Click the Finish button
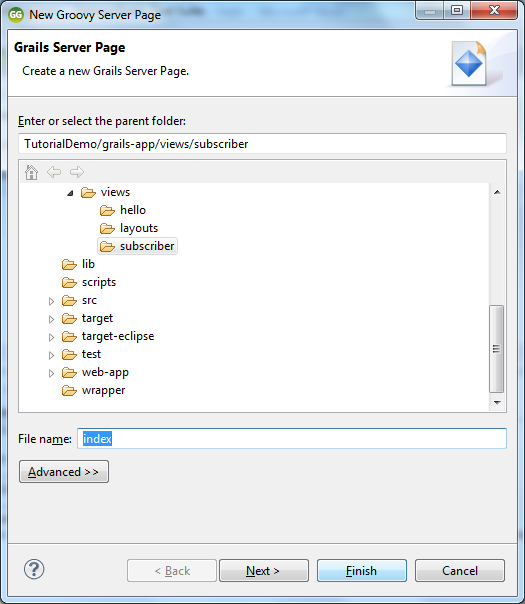The width and height of the screenshot is (525, 604). 362,570
